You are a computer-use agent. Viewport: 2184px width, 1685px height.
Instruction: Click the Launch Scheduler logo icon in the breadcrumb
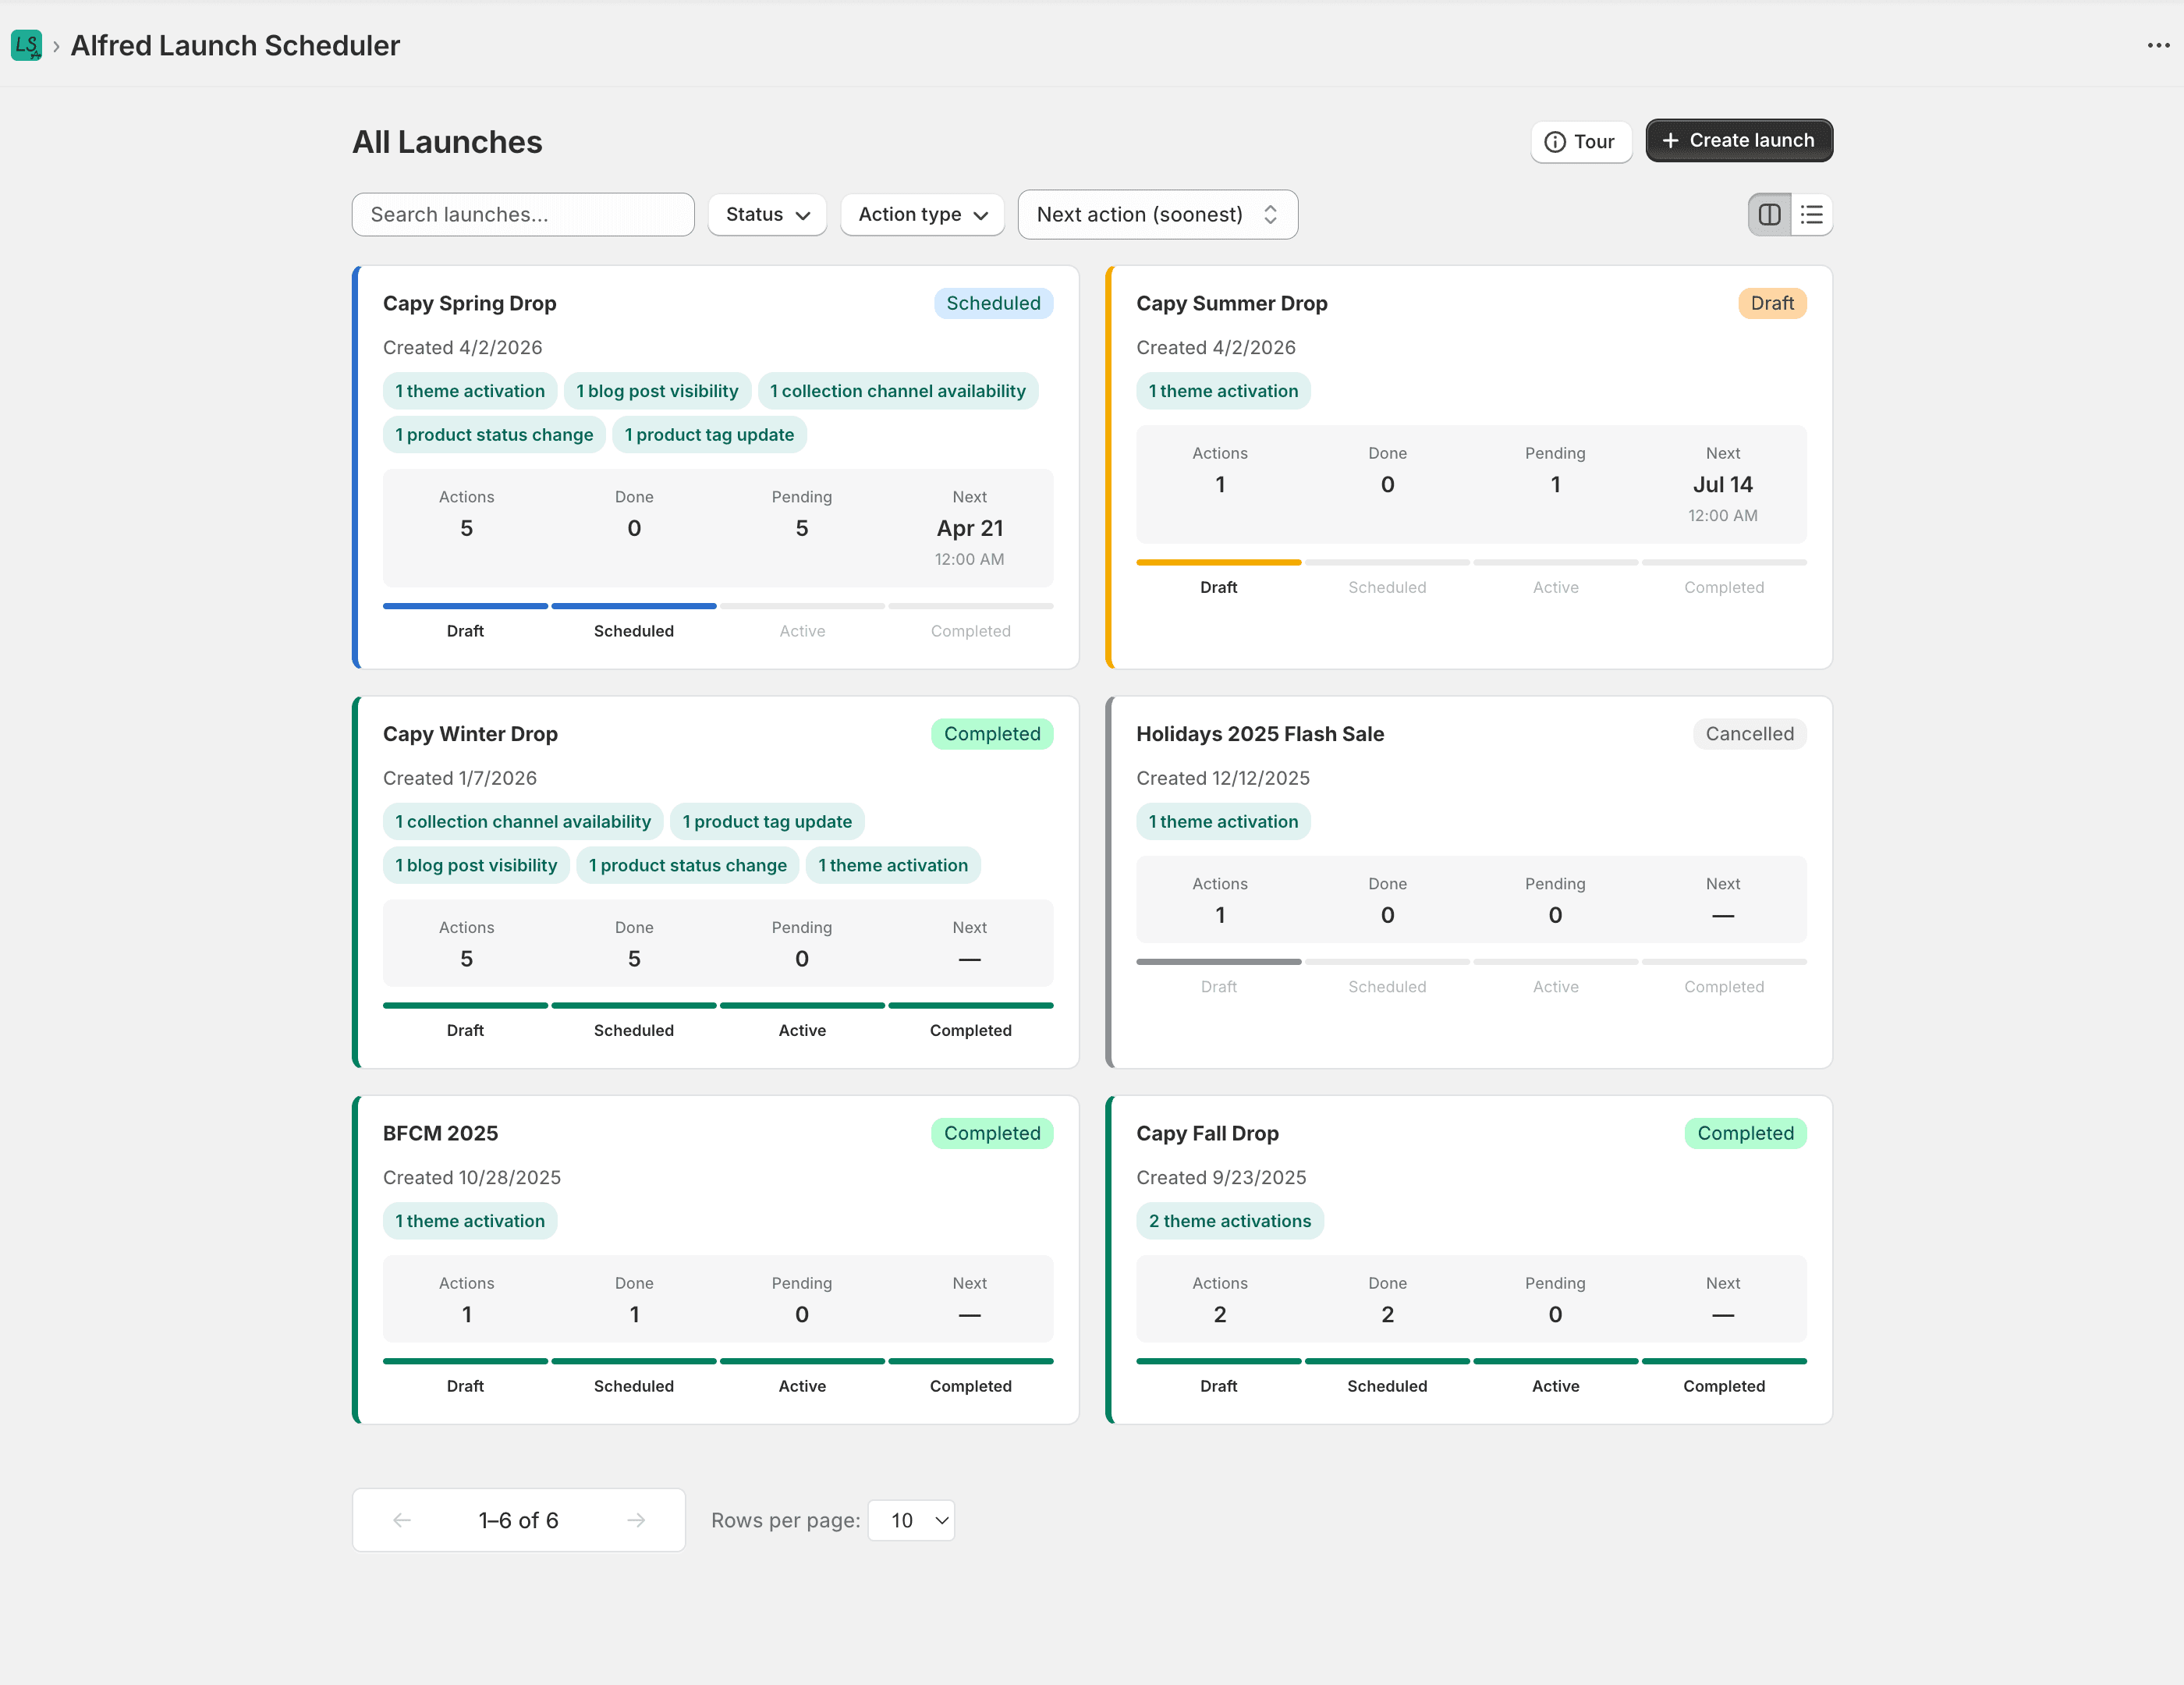[27, 45]
